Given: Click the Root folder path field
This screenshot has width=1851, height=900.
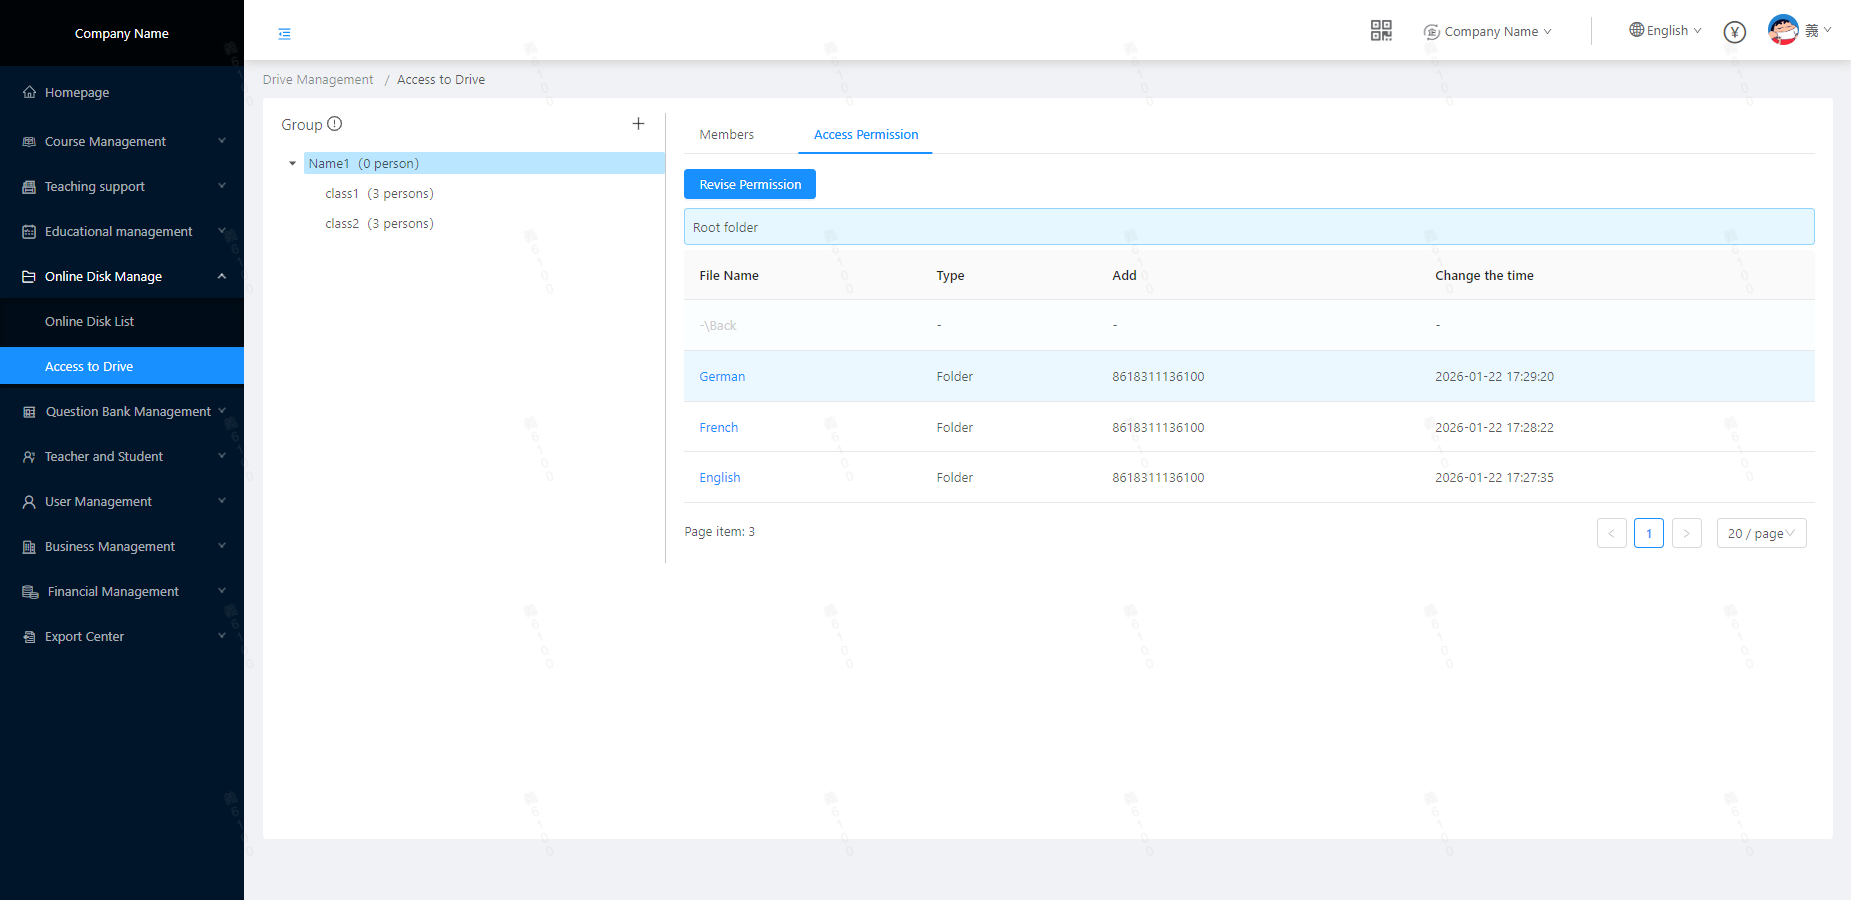Looking at the screenshot, I should [x=1248, y=227].
